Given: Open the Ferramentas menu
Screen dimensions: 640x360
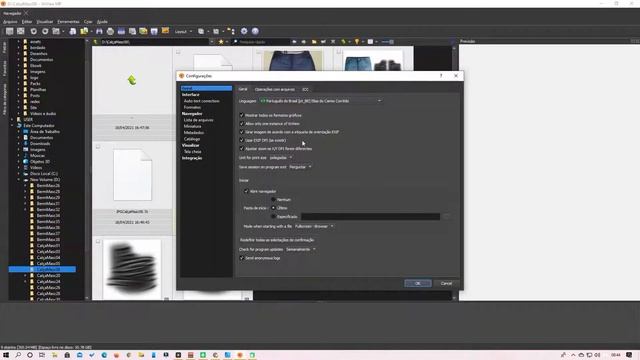Looking at the screenshot, I should [x=68, y=22].
